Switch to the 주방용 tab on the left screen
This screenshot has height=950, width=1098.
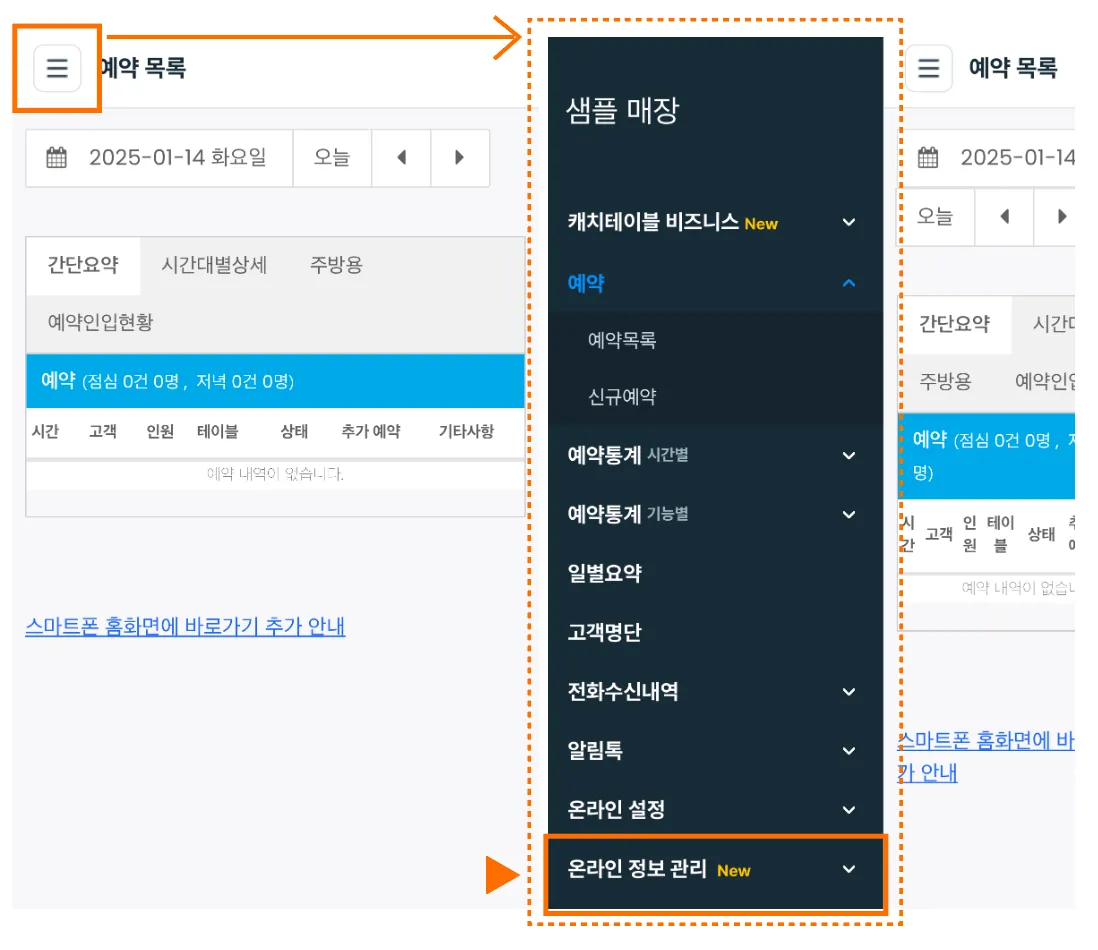[x=336, y=265]
